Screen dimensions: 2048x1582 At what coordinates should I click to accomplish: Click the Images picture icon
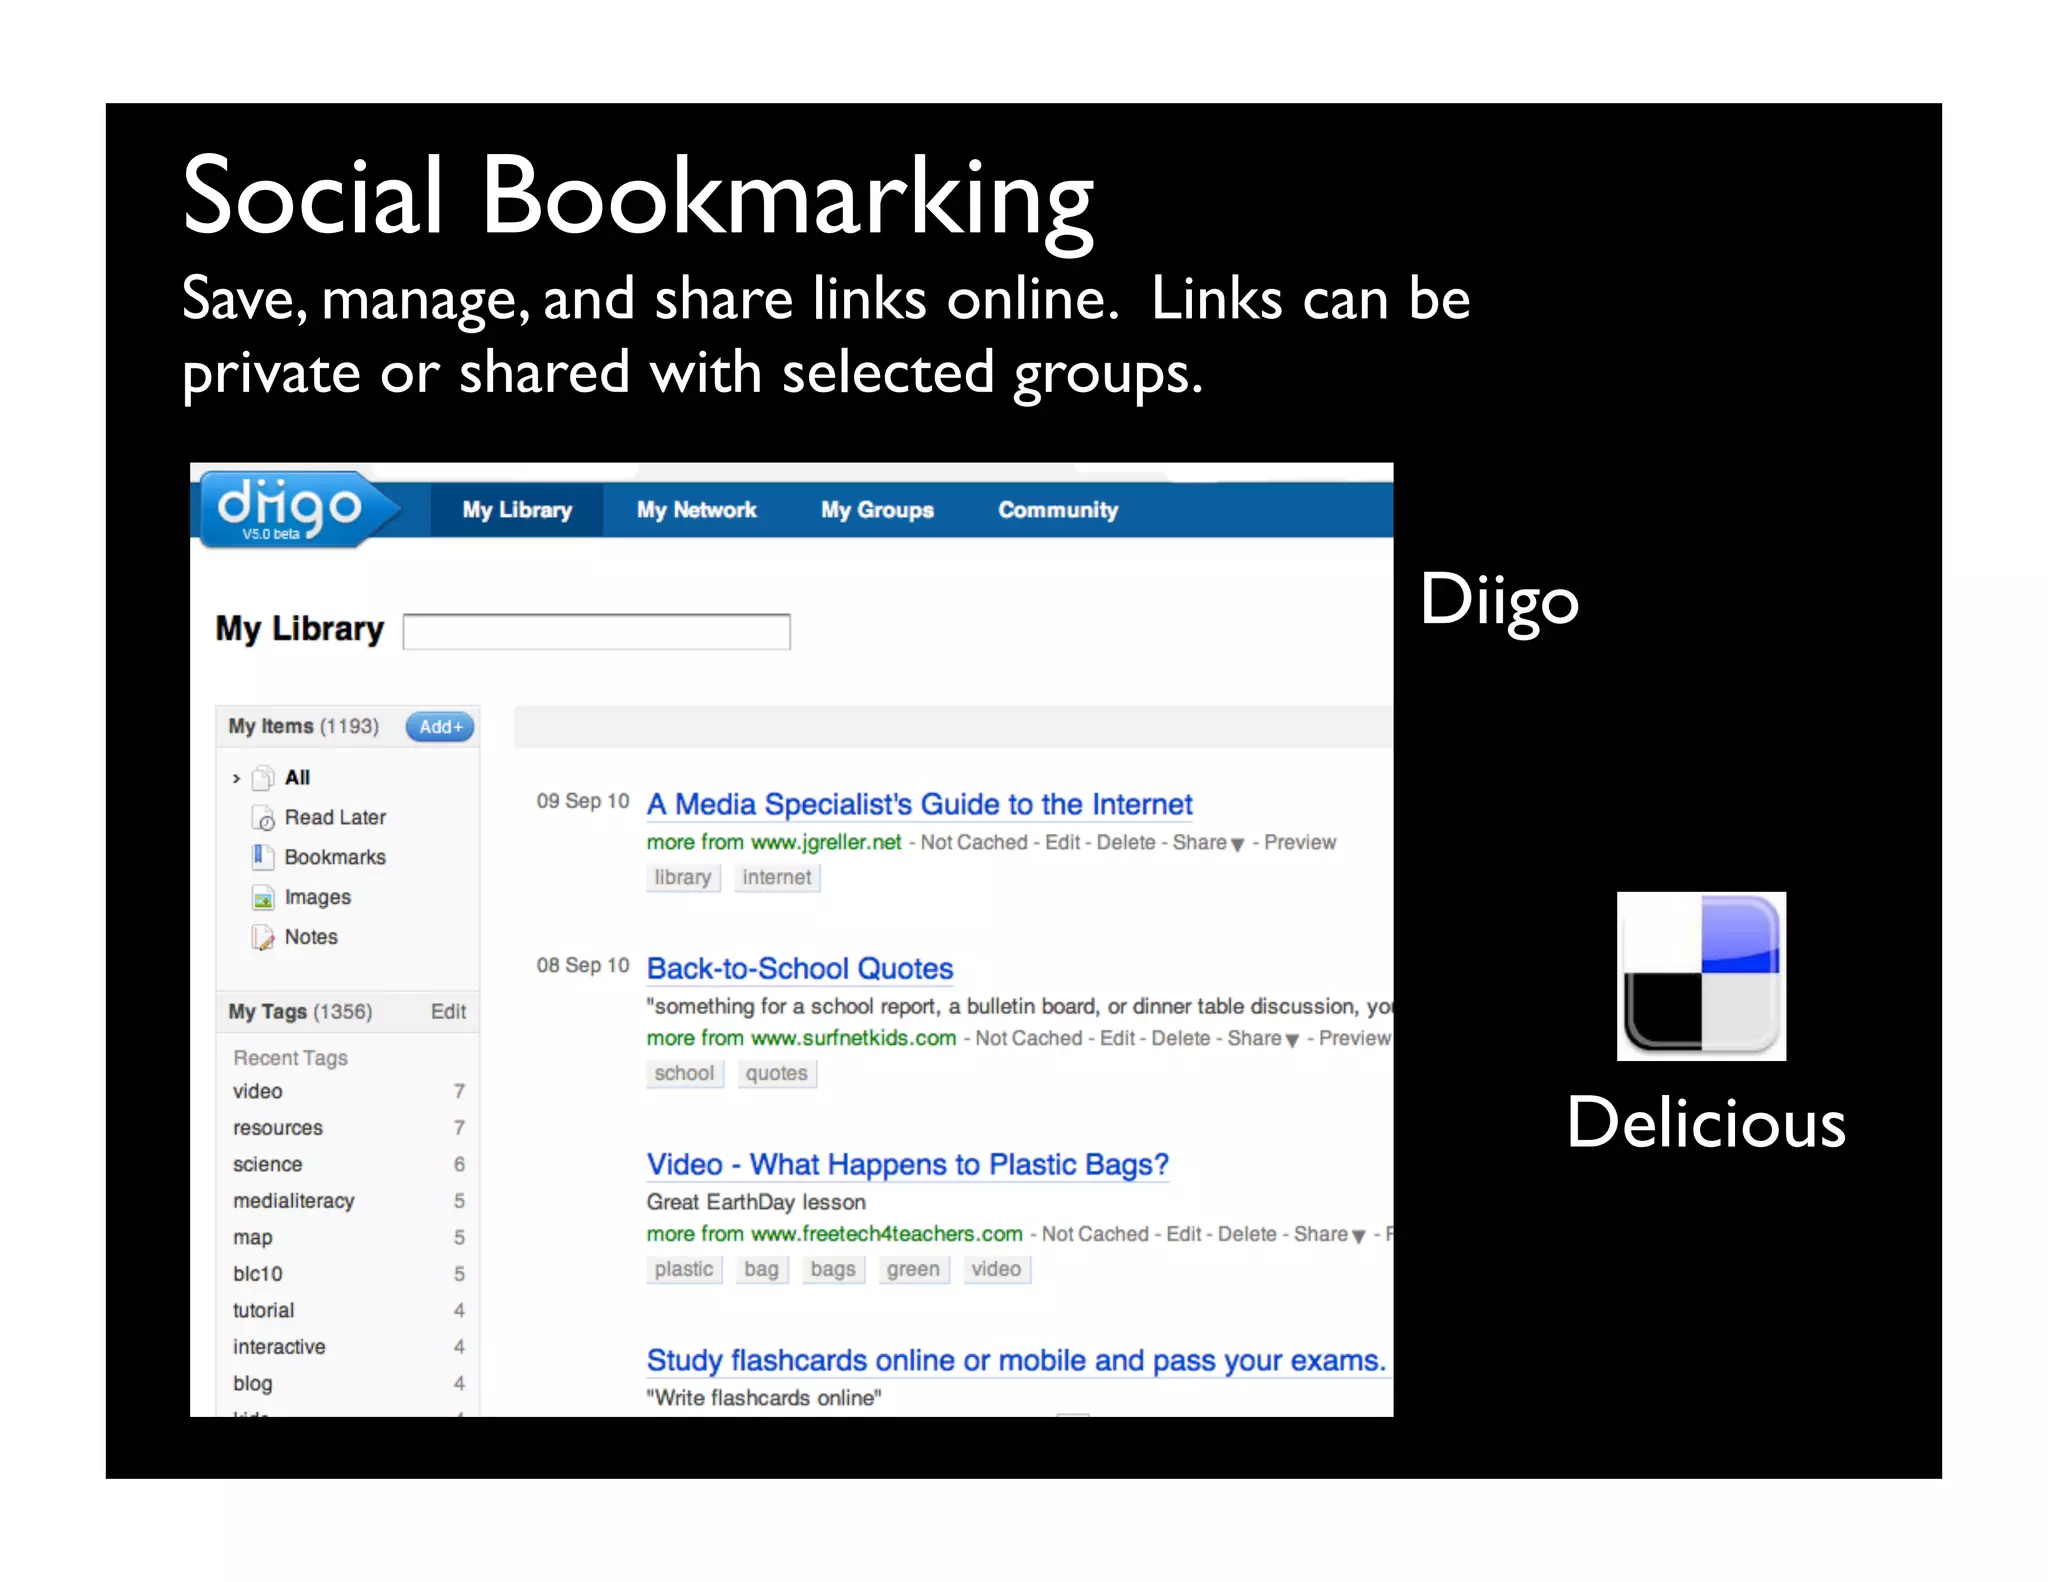[263, 898]
